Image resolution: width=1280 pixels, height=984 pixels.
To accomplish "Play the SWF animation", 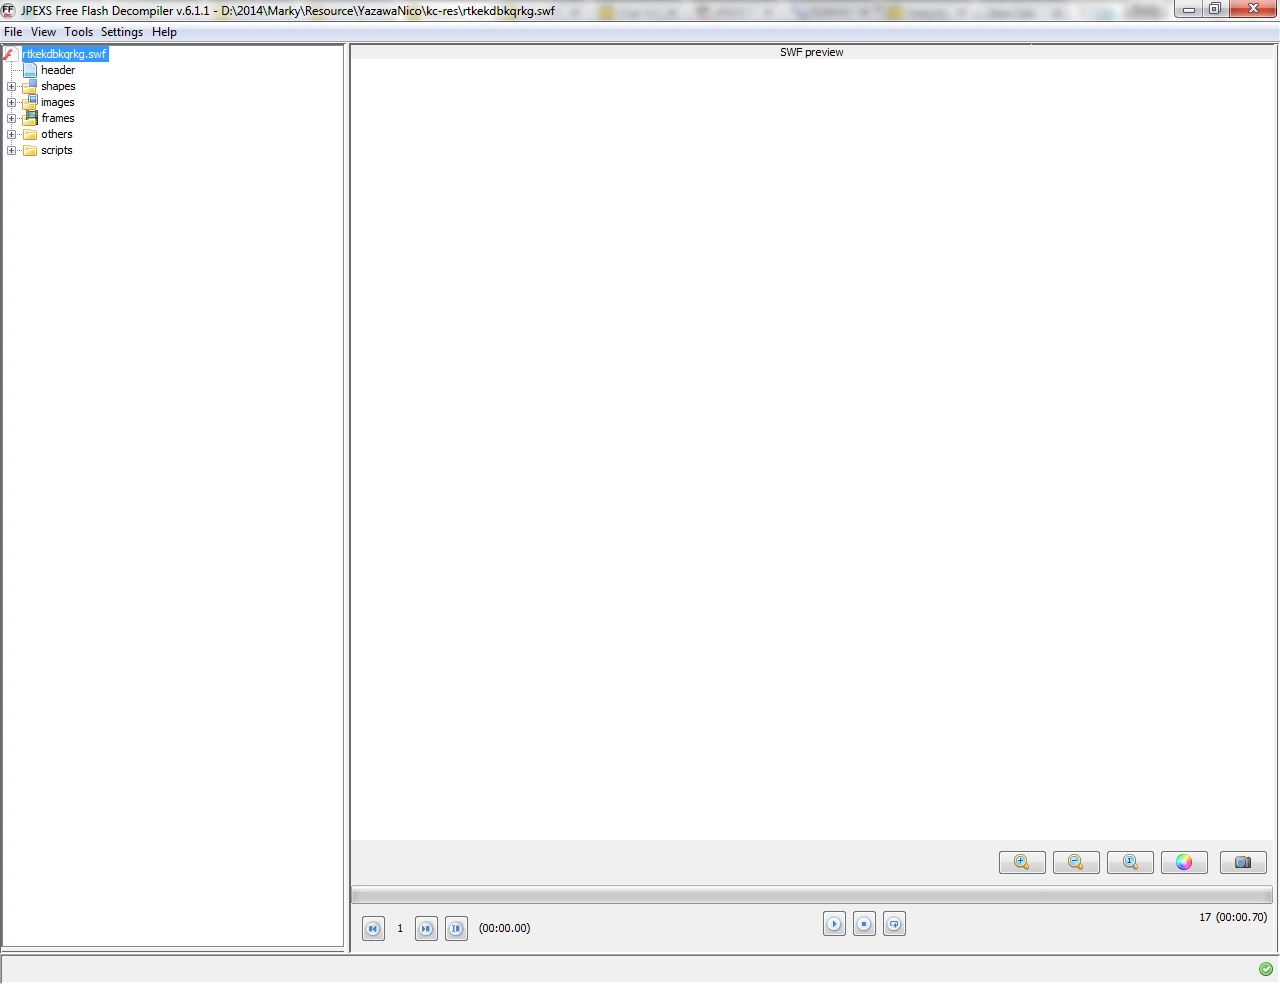I will point(834,924).
